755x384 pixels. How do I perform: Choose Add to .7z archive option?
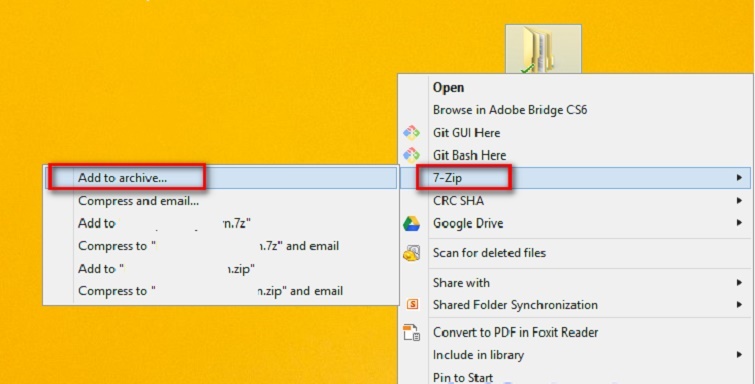165,223
